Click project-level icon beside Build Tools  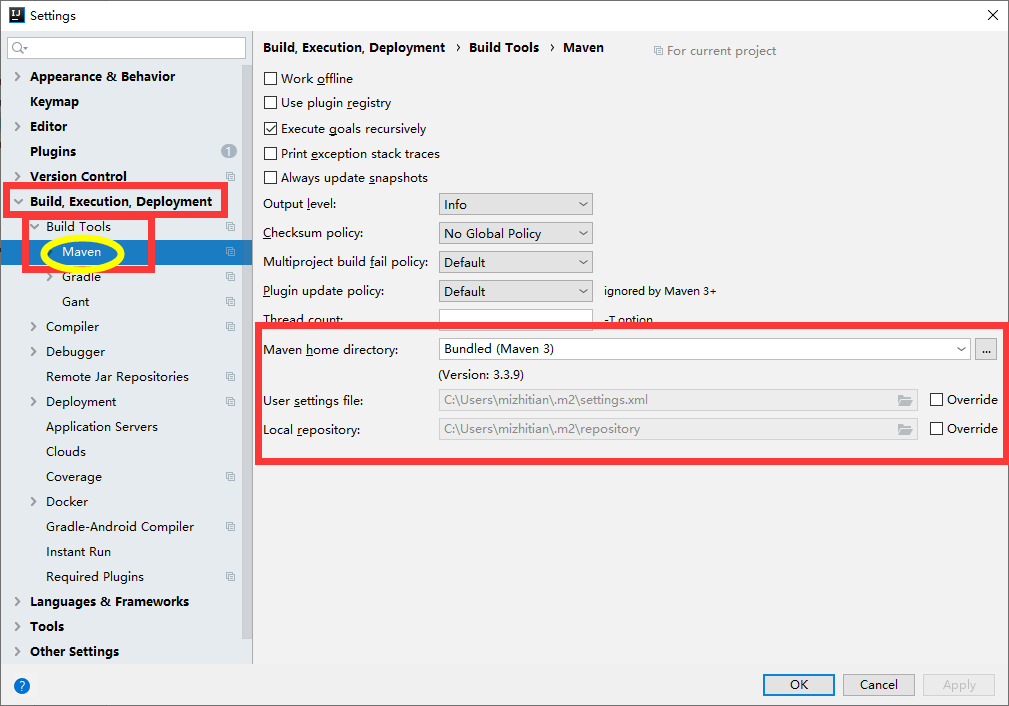click(x=230, y=227)
